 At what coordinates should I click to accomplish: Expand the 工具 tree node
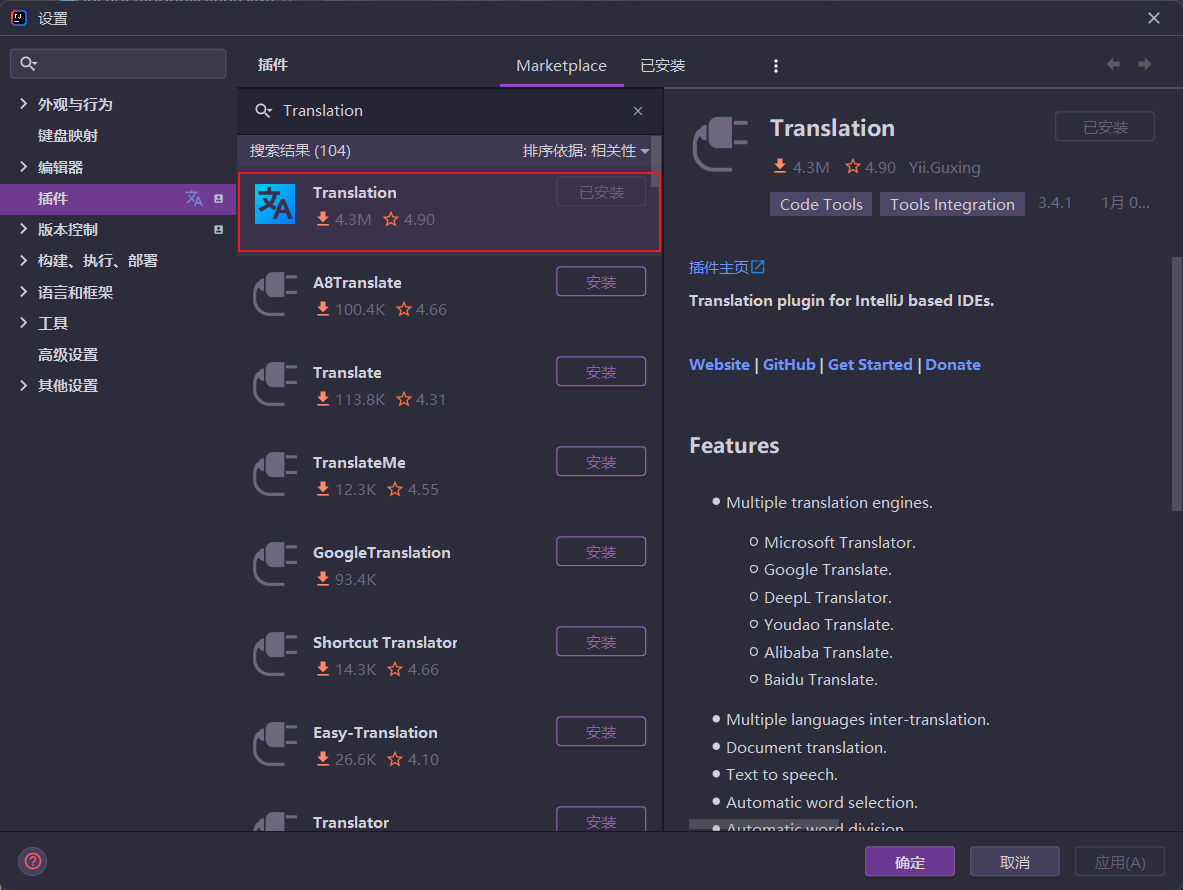click(x=23, y=323)
